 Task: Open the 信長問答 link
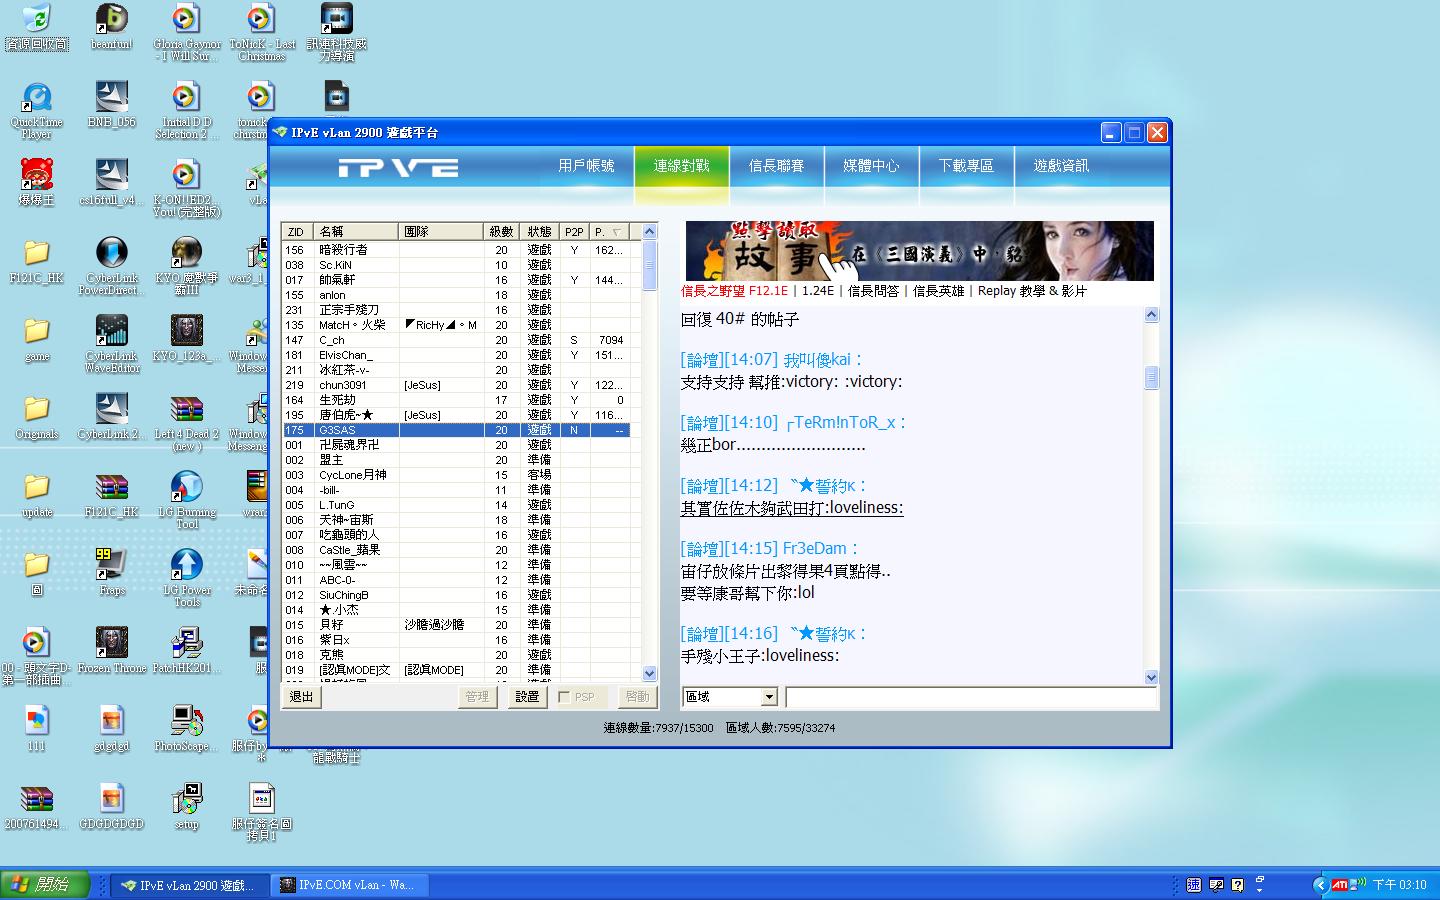click(x=873, y=291)
